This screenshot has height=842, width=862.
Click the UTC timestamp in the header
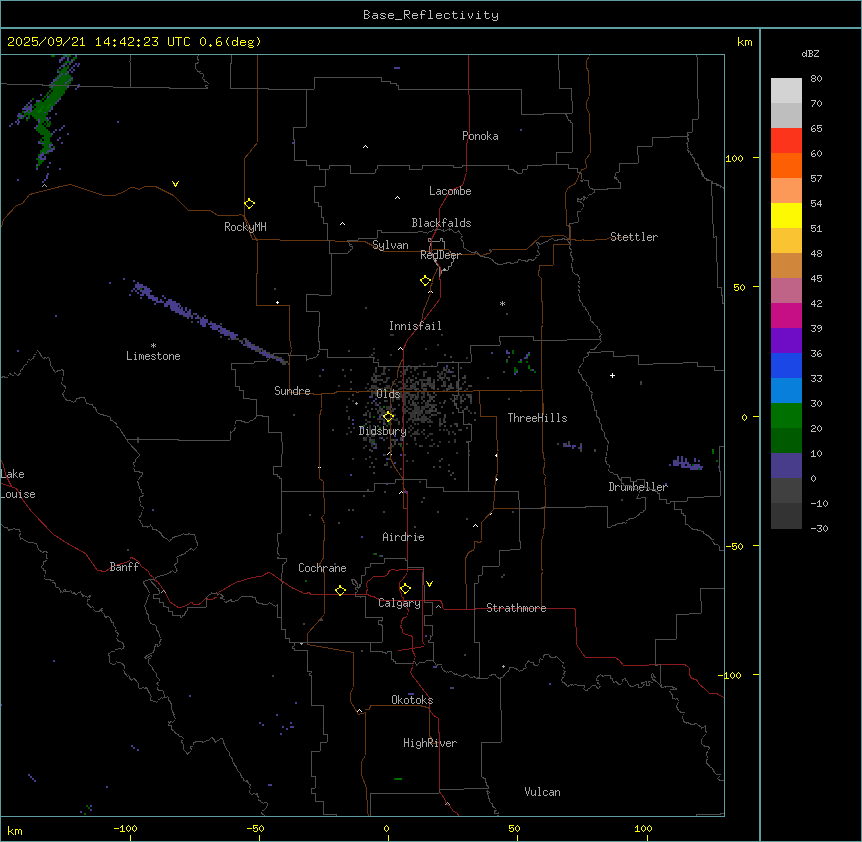click(x=134, y=41)
